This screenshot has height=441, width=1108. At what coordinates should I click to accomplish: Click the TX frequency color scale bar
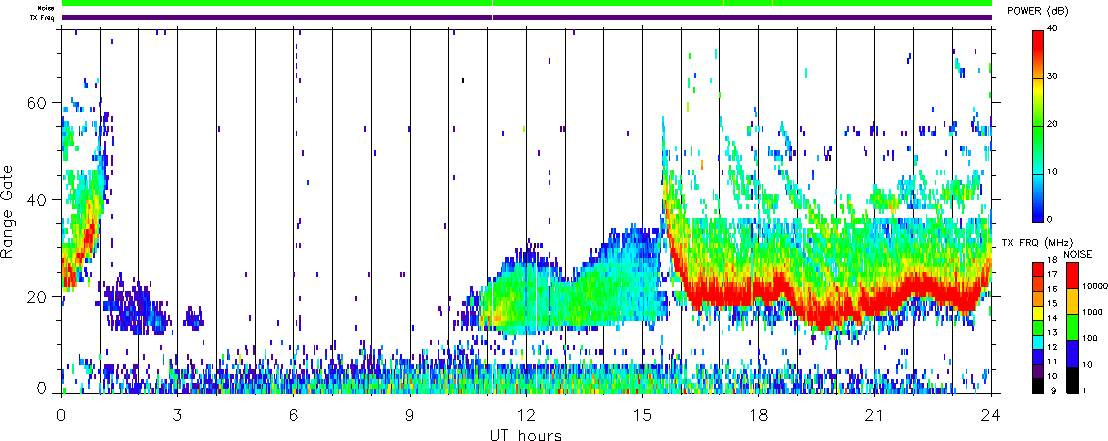pyautogui.click(x=1038, y=327)
